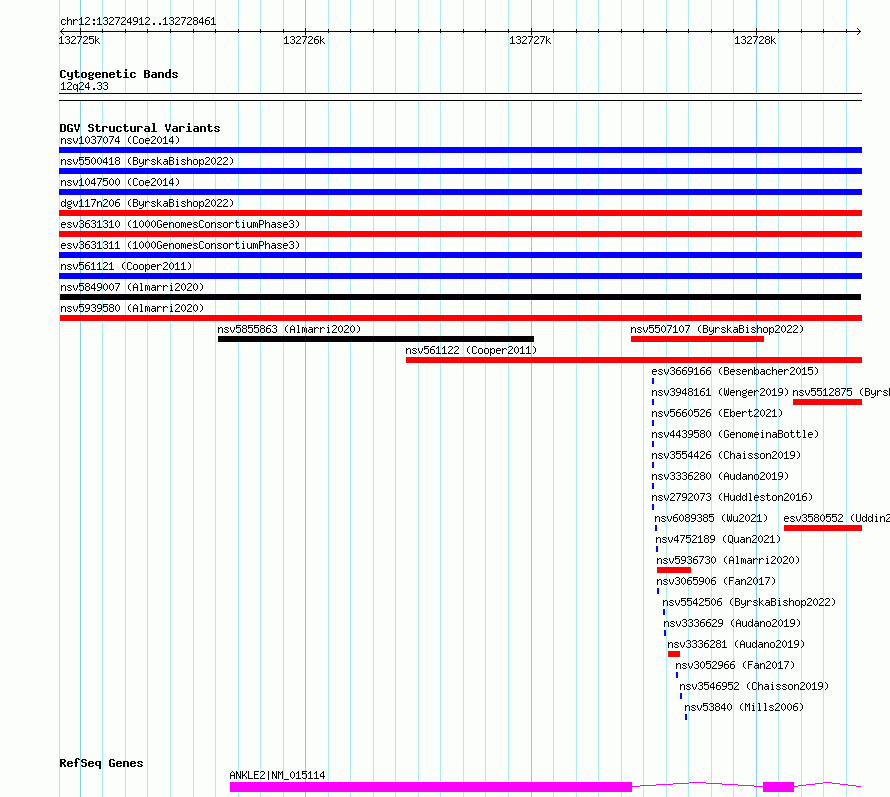This screenshot has width=890, height=797.
Task: Click nsv5855863 (Almarri2020) label
Action: (289, 329)
